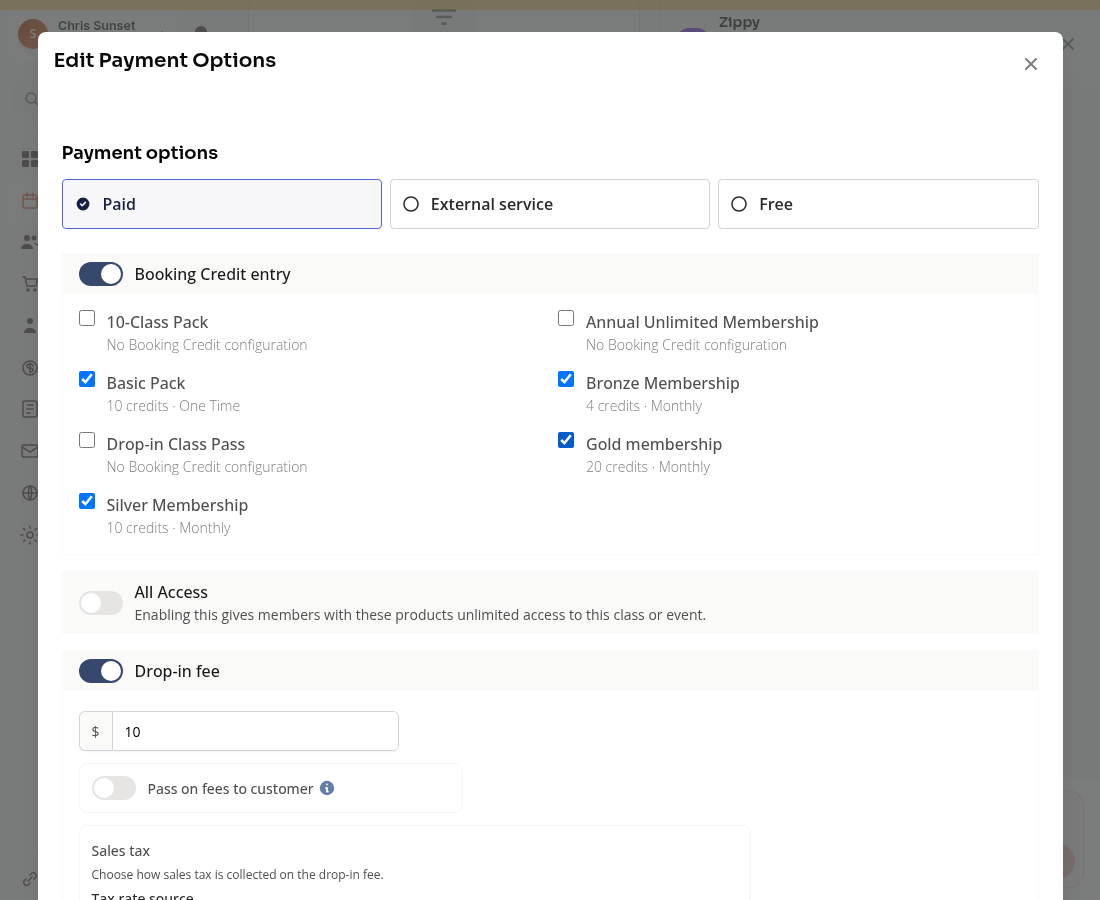The height and width of the screenshot is (900, 1100).
Task: Click '4 credits · Monthly' under Bronze Membership
Action: [x=644, y=406]
